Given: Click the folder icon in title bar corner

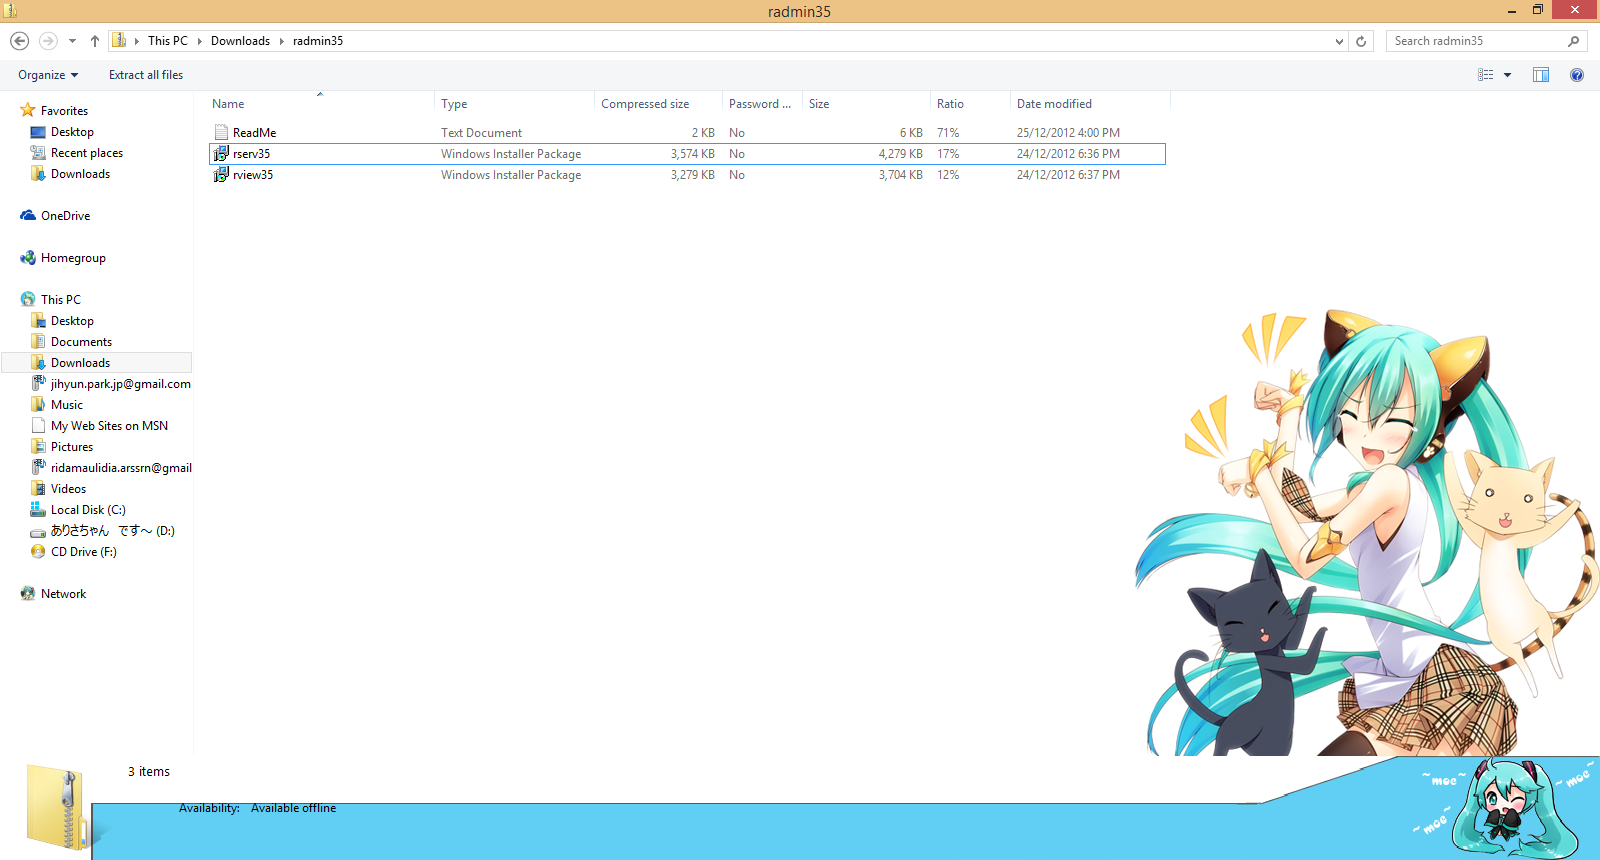Looking at the screenshot, I should [x=10, y=11].
